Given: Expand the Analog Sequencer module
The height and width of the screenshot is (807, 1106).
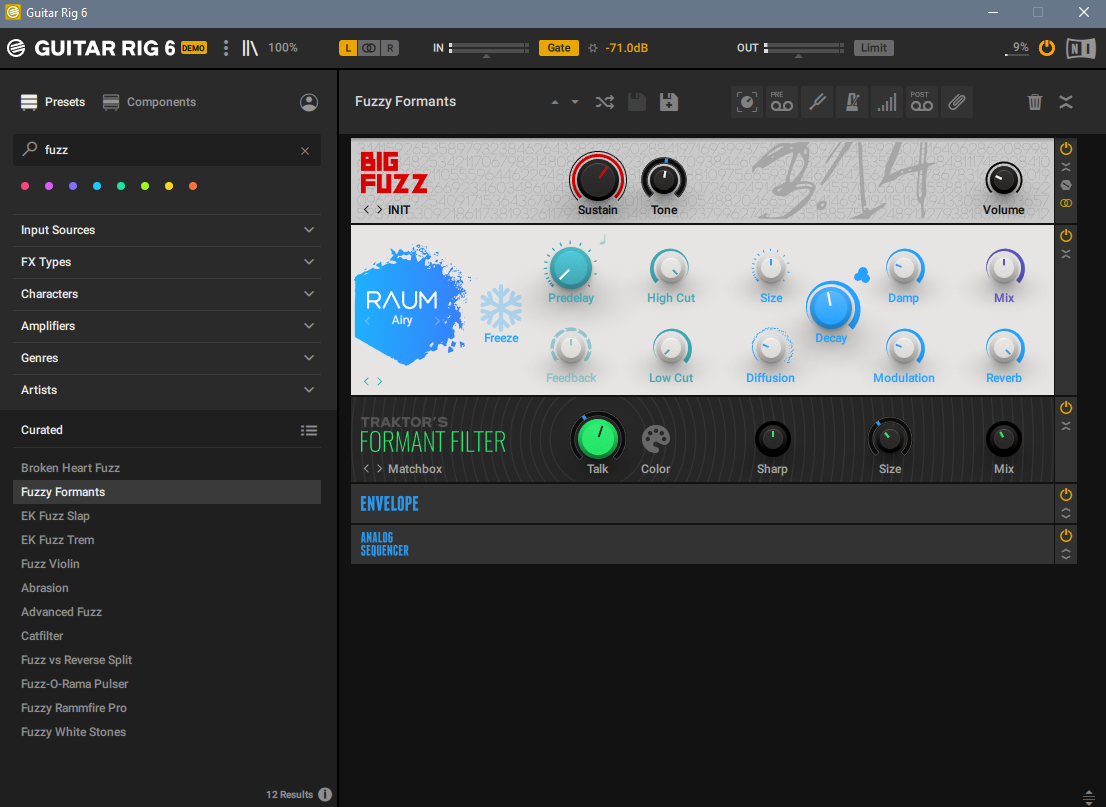Looking at the screenshot, I should point(1066,554).
